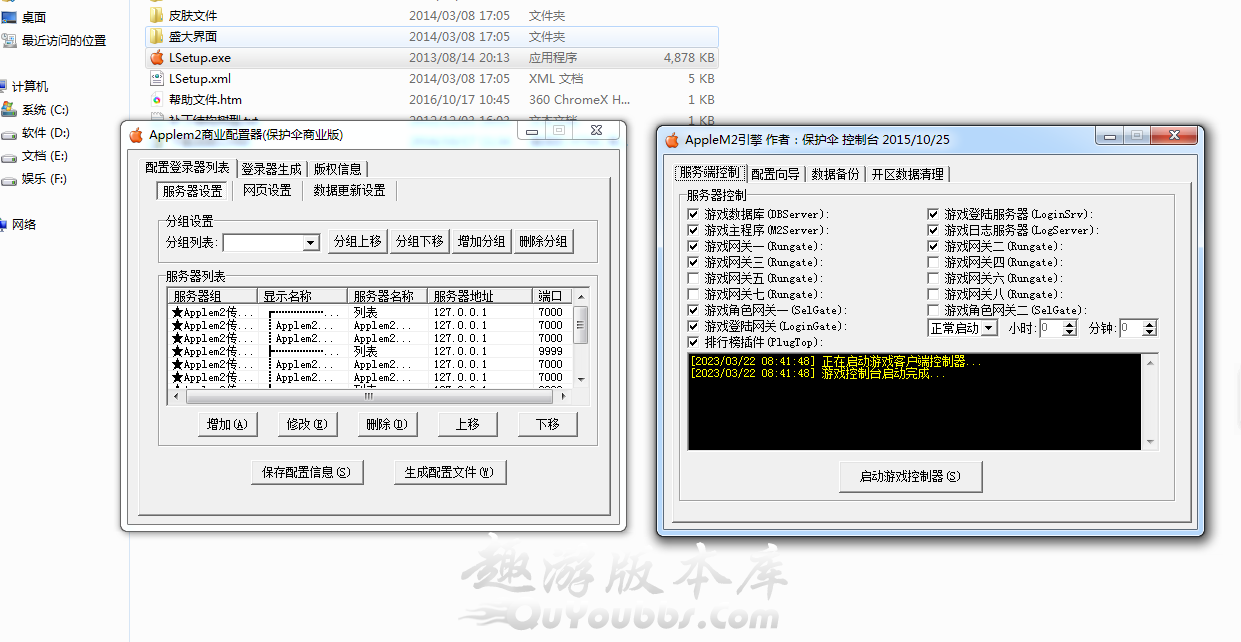1241x642 pixels.
Task: Open the 数据备份 tab
Action: (835, 174)
